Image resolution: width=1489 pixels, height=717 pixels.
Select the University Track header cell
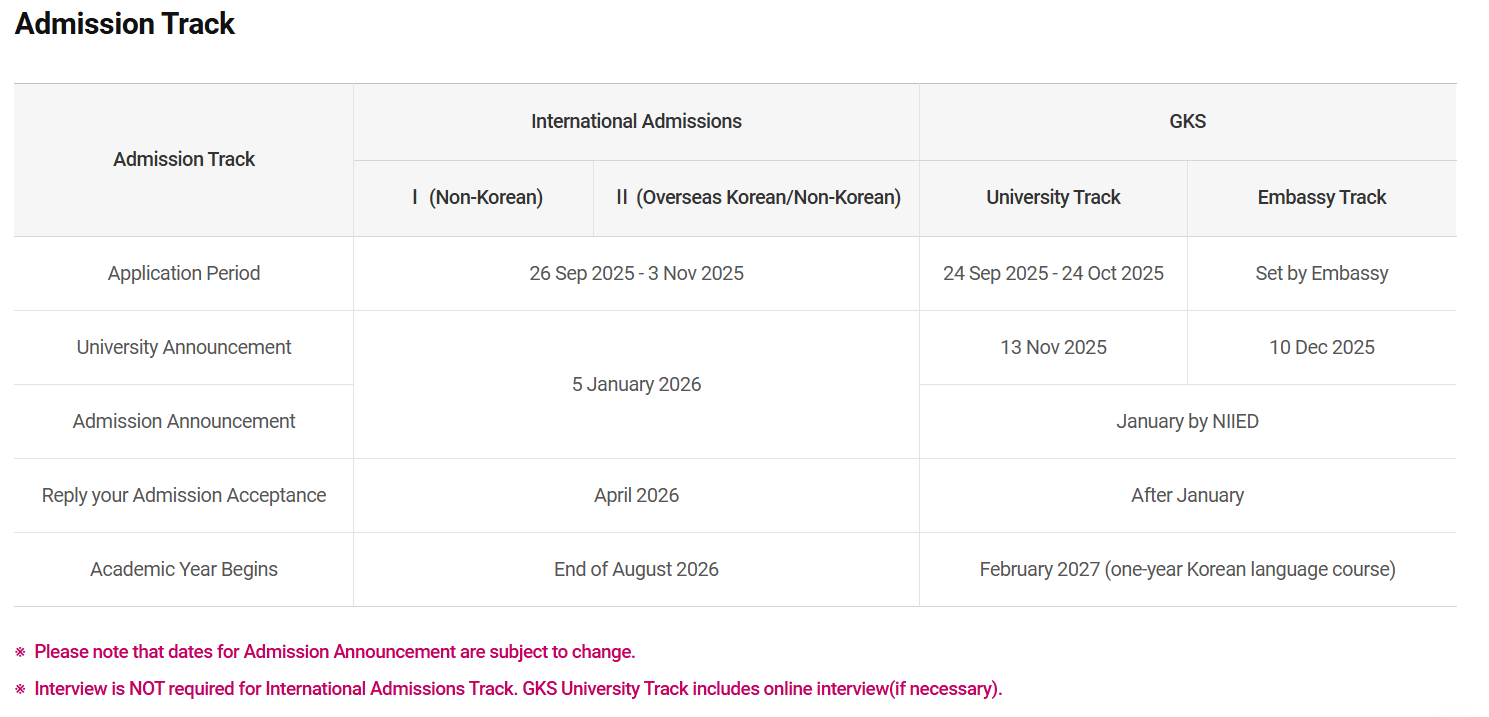pos(1053,198)
